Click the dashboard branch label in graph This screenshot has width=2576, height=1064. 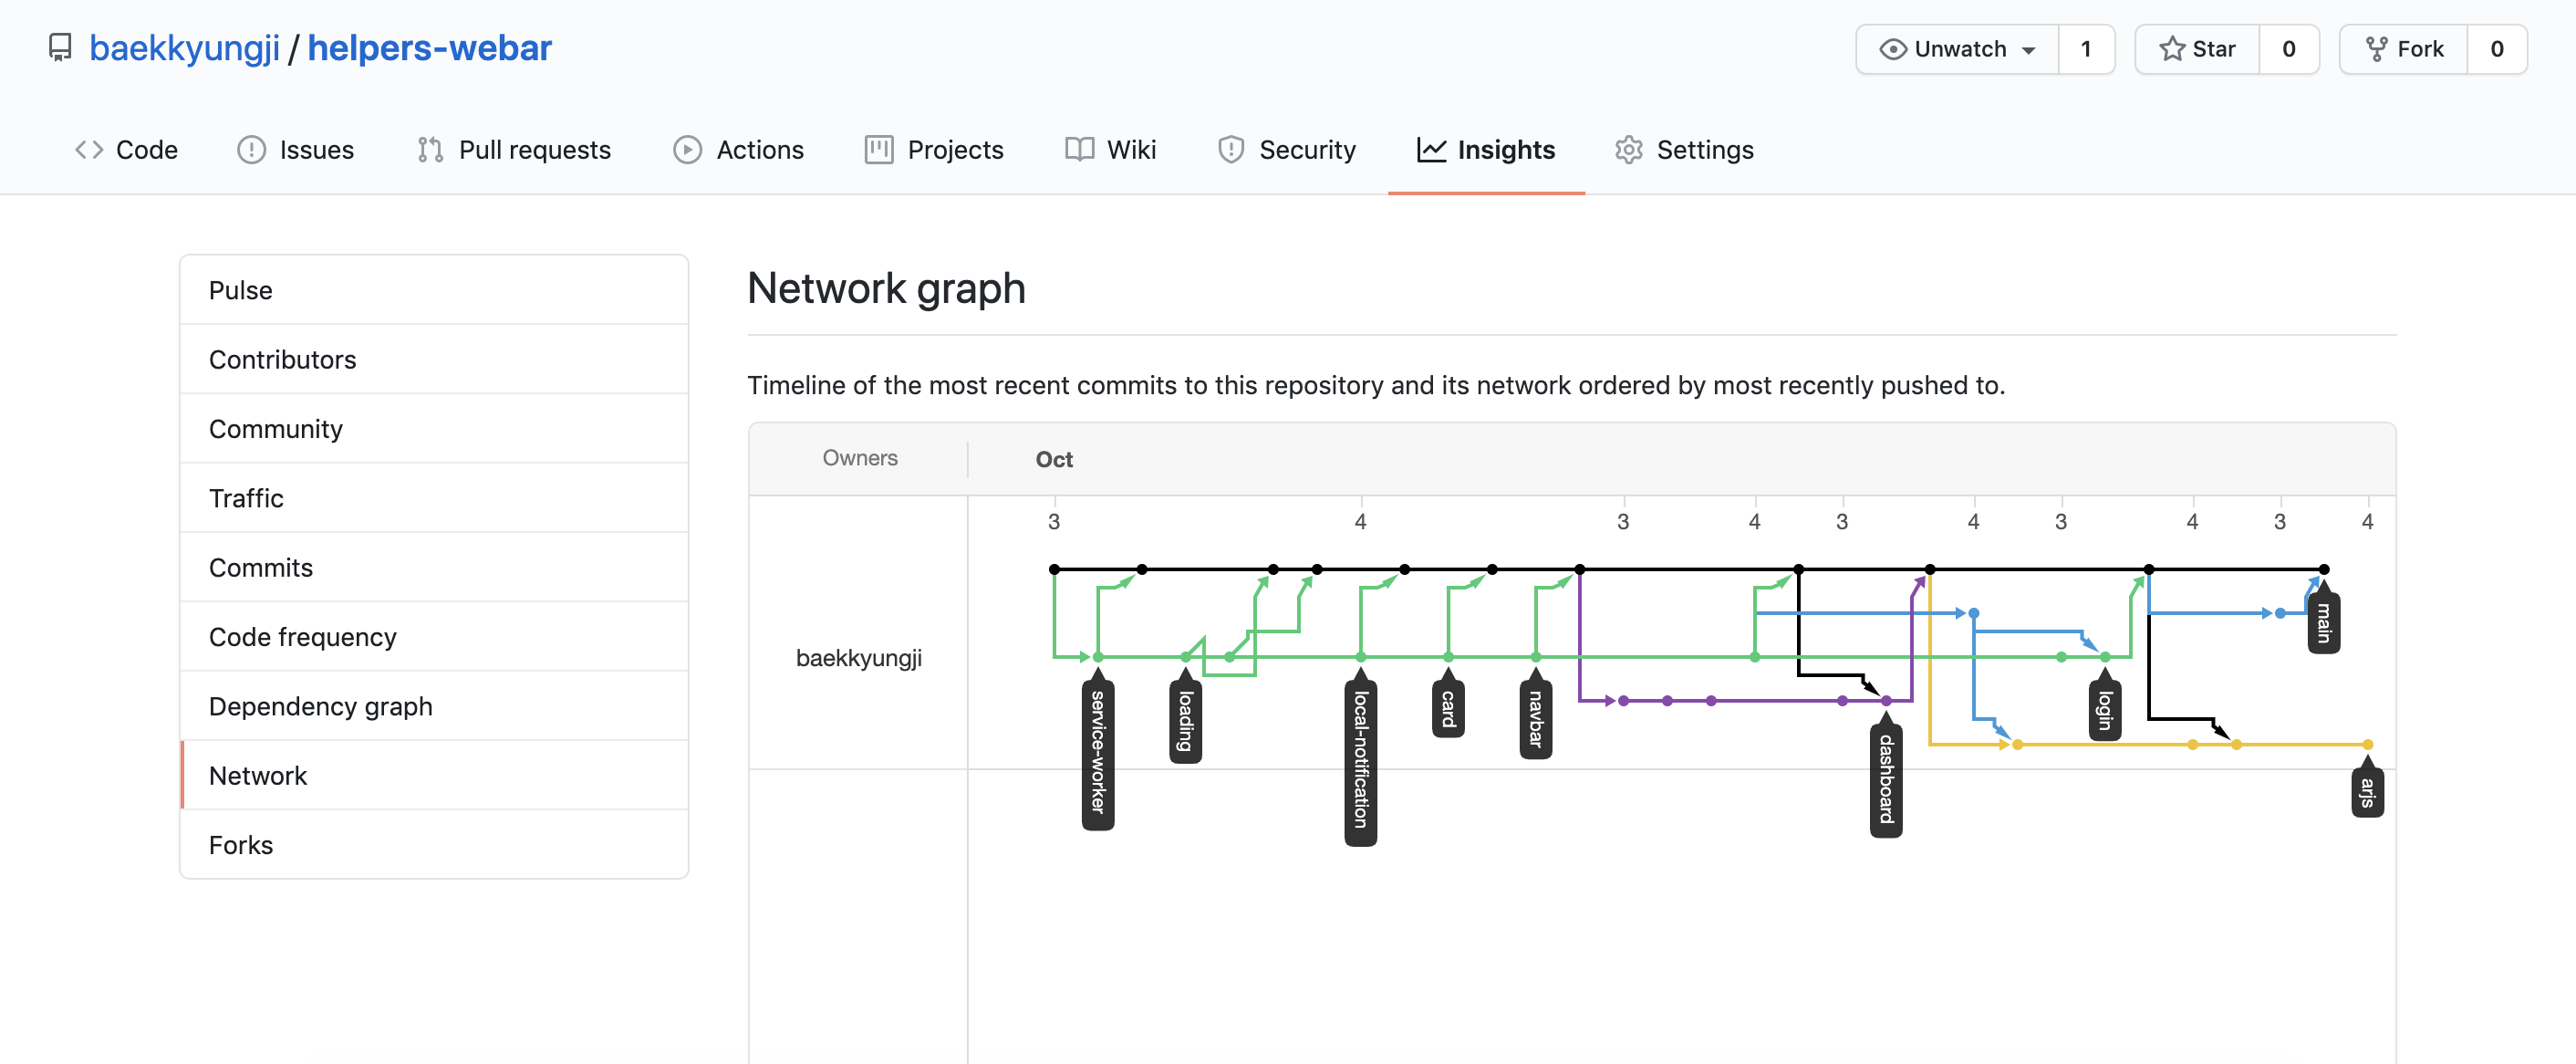pyautogui.click(x=1886, y=780)
